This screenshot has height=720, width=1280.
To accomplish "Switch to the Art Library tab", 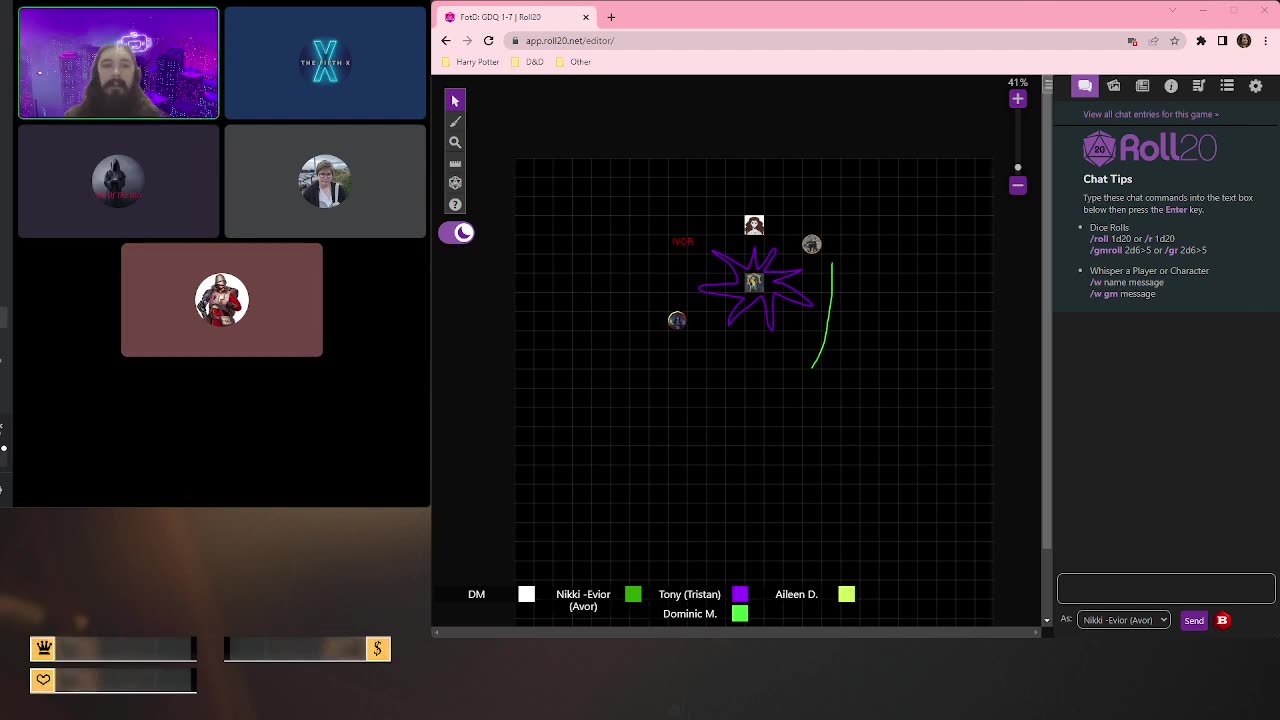I will [x=1114, y=86].
